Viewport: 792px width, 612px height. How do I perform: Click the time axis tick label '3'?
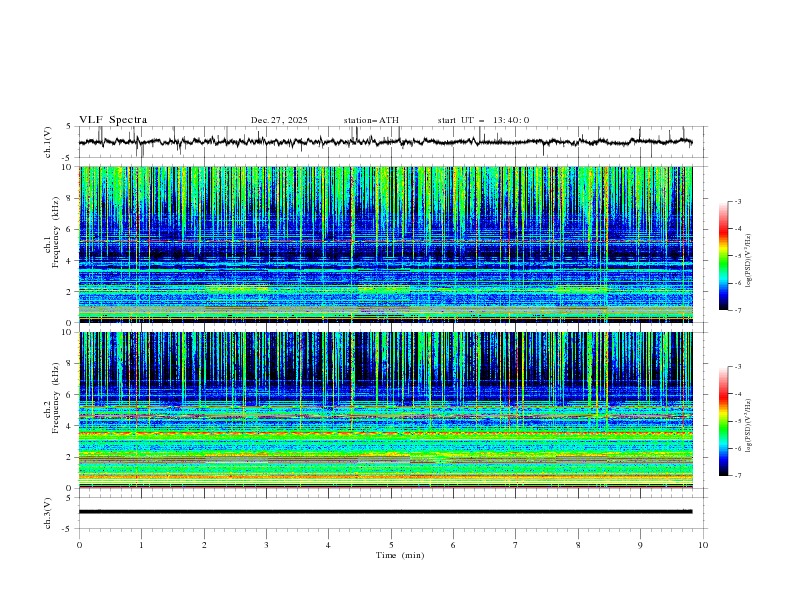coord(266,545)
